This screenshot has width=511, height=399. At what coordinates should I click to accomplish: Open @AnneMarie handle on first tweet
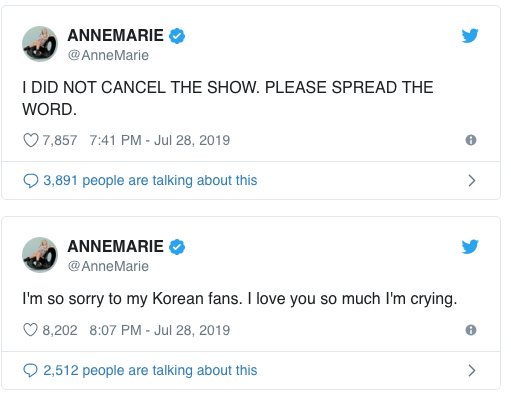[x=108, y=55]
